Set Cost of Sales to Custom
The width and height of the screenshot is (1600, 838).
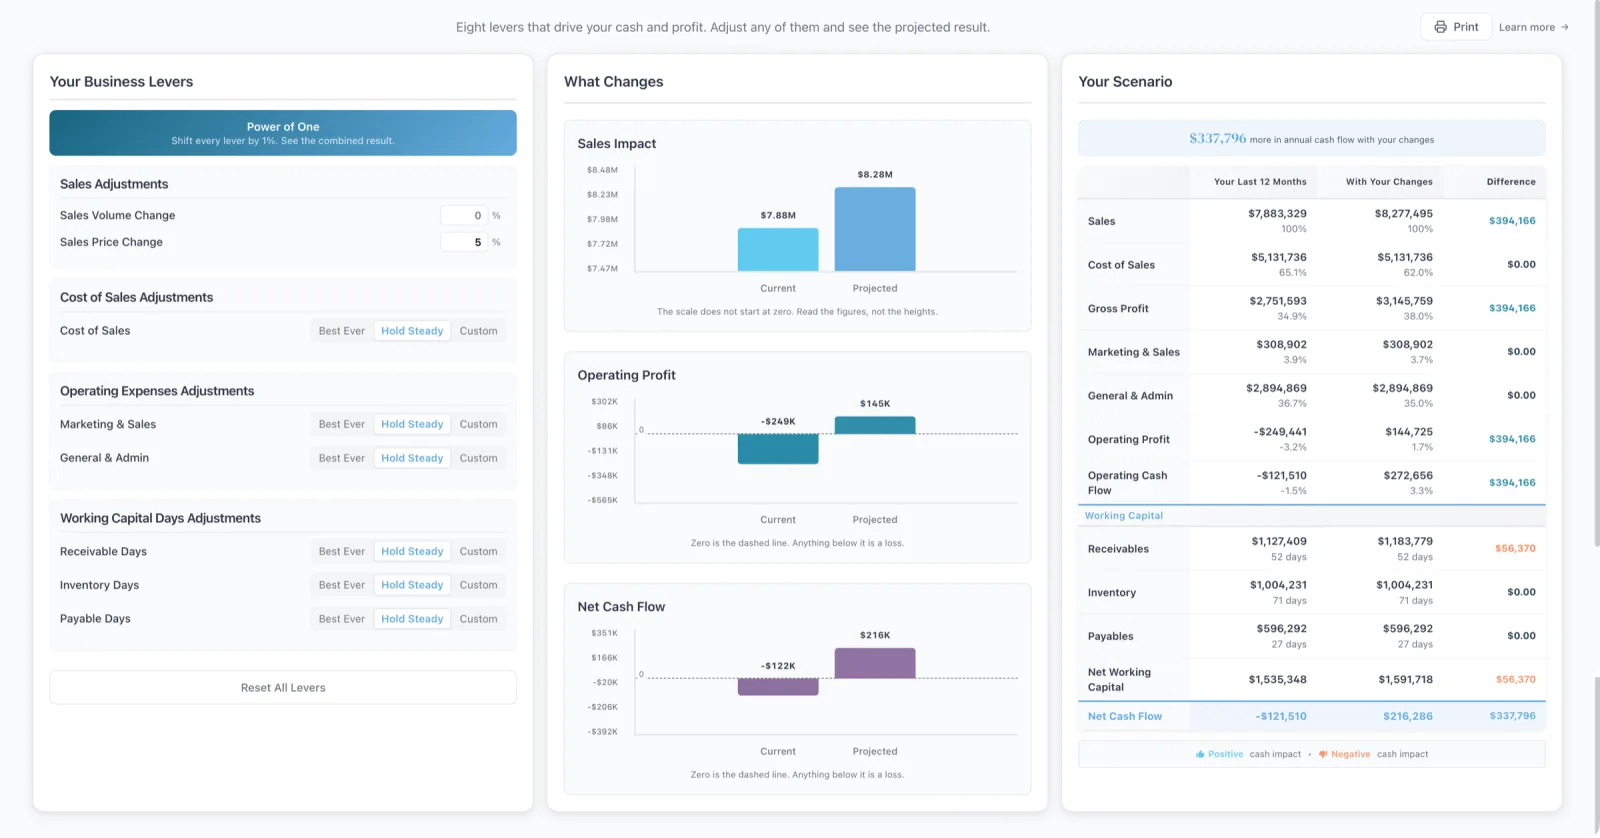479,331
